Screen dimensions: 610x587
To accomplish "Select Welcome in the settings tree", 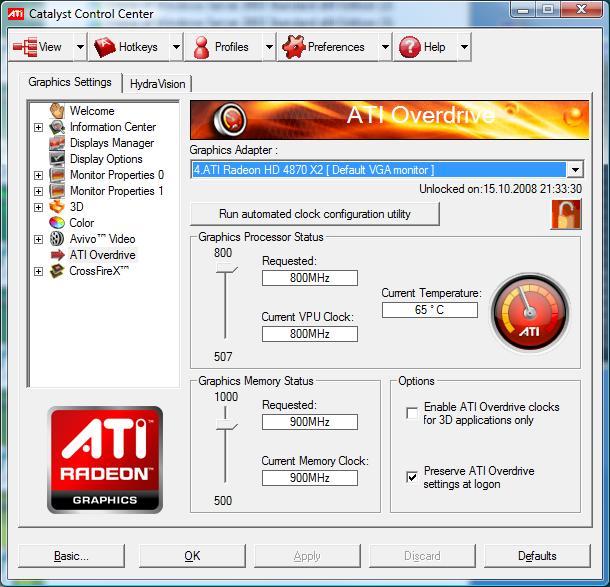I will 92,111.
